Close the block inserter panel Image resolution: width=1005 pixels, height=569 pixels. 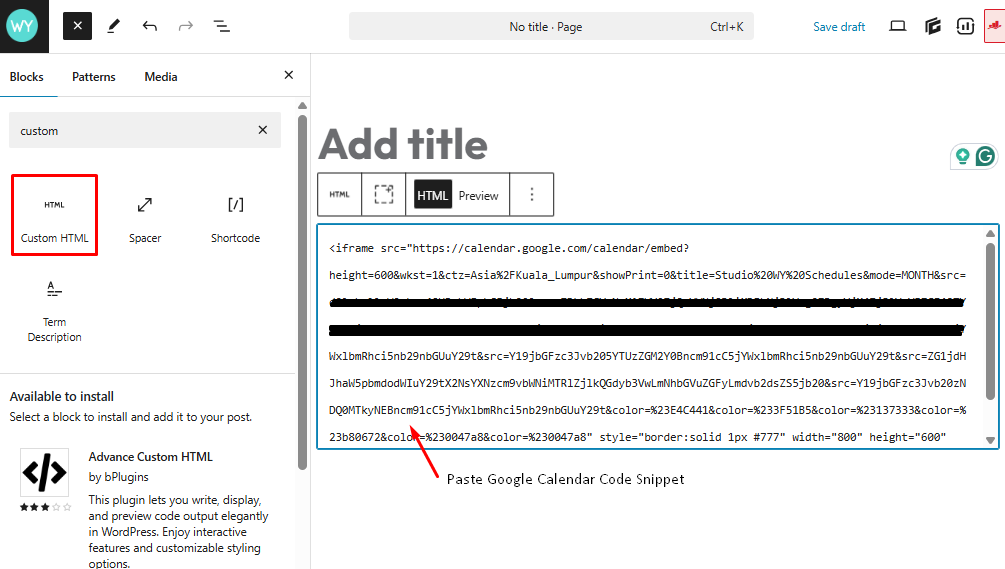pyautogui.click(x=288, y=76)
